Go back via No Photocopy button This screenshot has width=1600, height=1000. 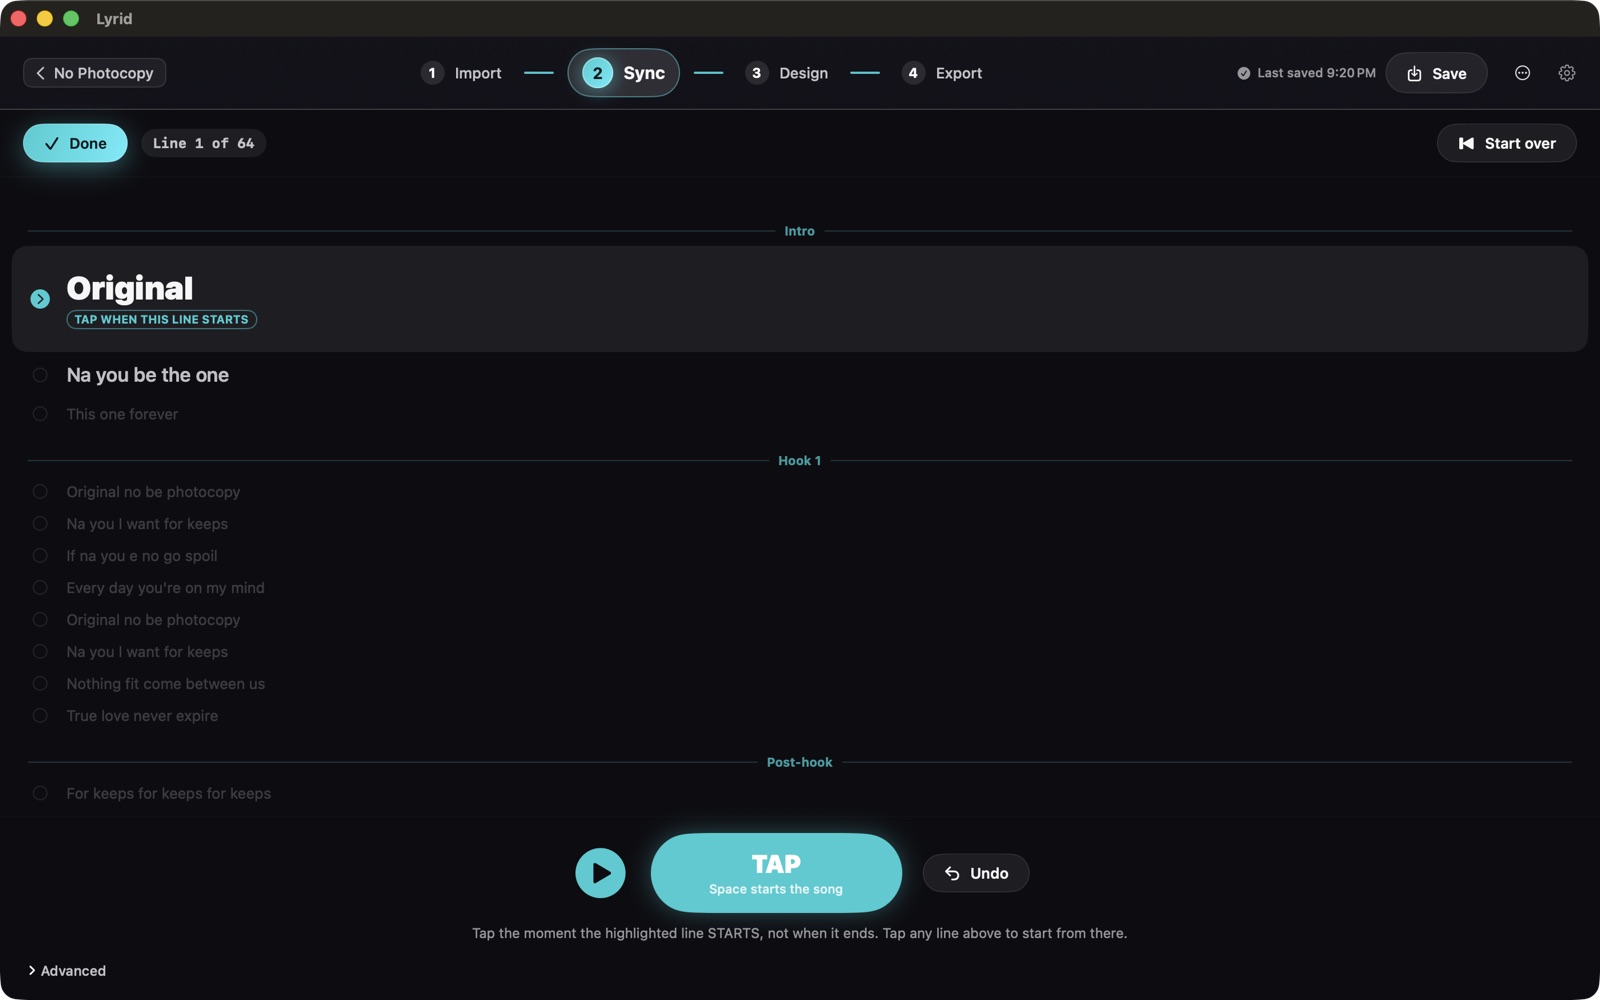coord(94,73)
